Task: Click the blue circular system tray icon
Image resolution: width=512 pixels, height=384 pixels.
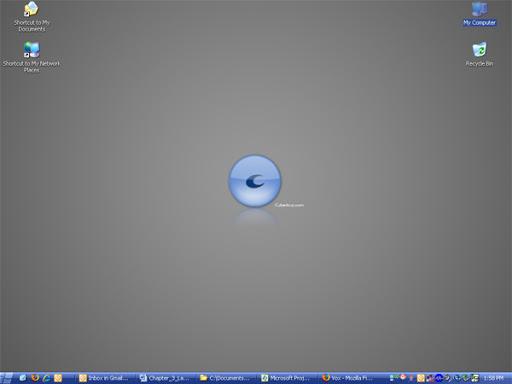Action: pos(439,378)
